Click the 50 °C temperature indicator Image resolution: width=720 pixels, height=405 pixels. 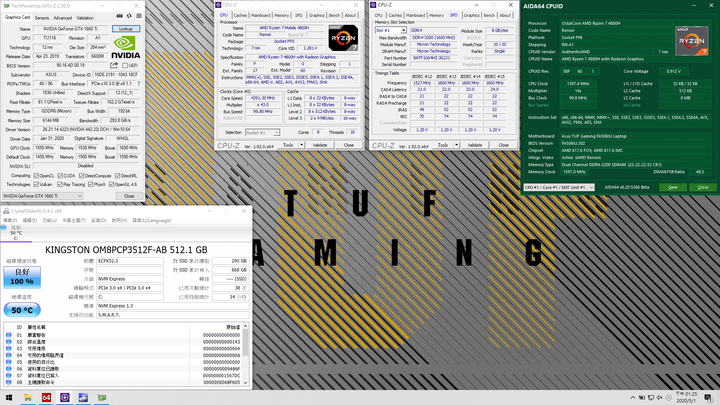(22, 310)
